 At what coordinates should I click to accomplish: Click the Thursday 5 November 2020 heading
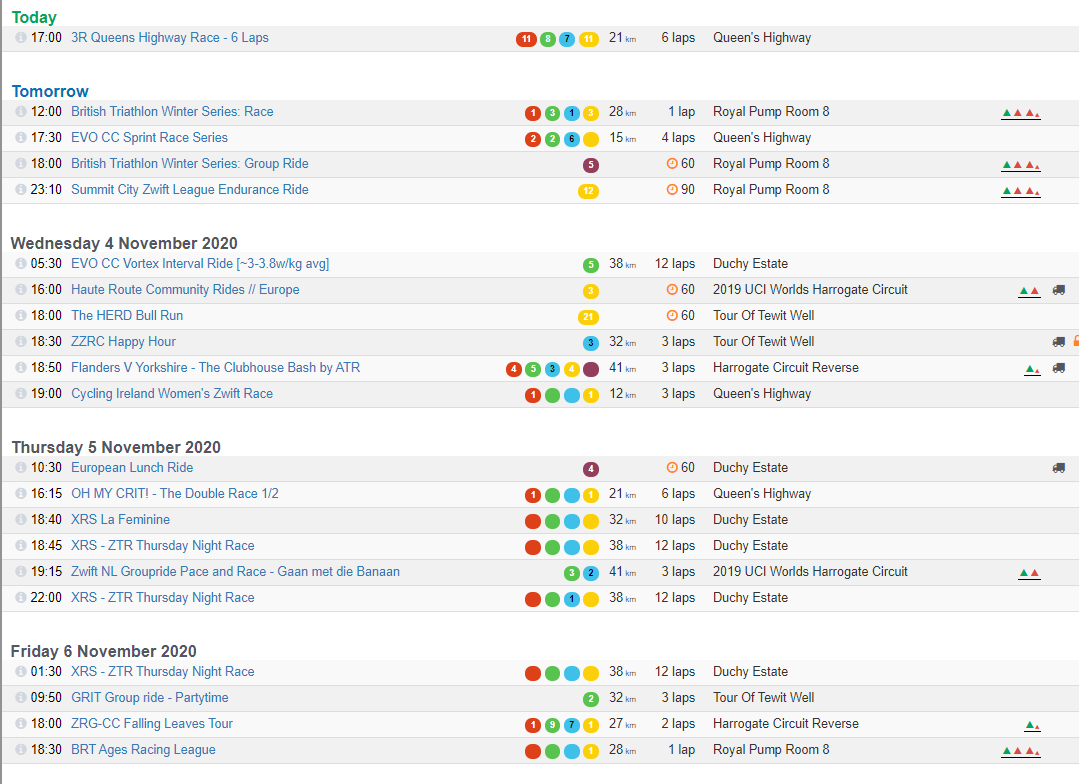[x=116, y=447]
